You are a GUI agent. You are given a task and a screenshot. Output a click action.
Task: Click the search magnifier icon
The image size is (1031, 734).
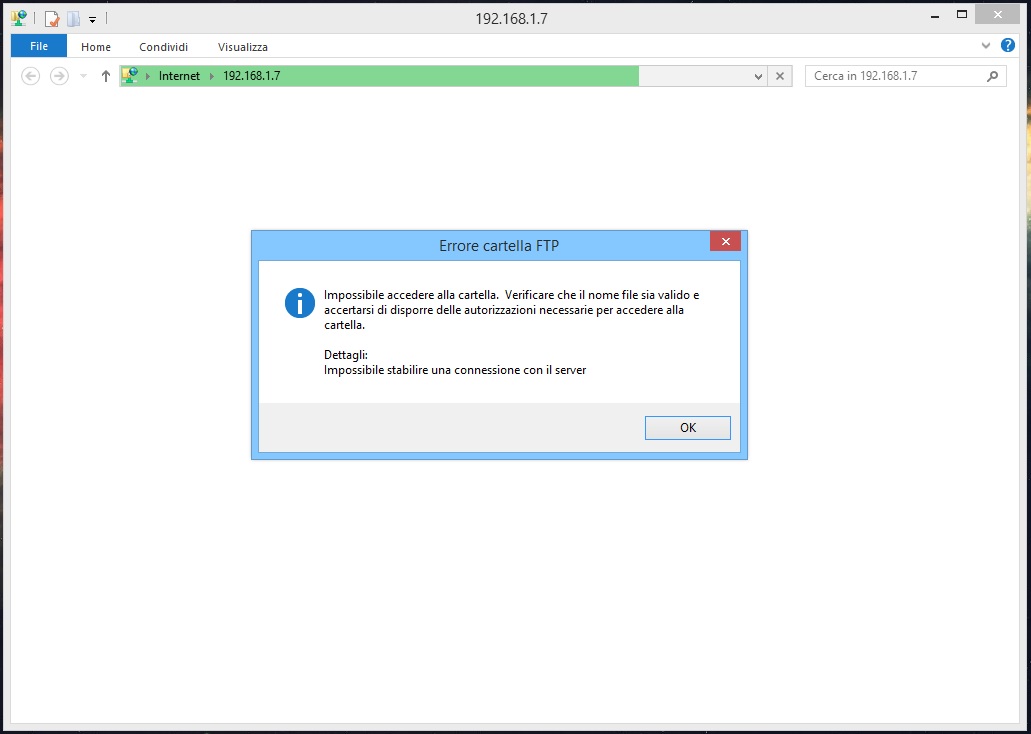(992, 76)
